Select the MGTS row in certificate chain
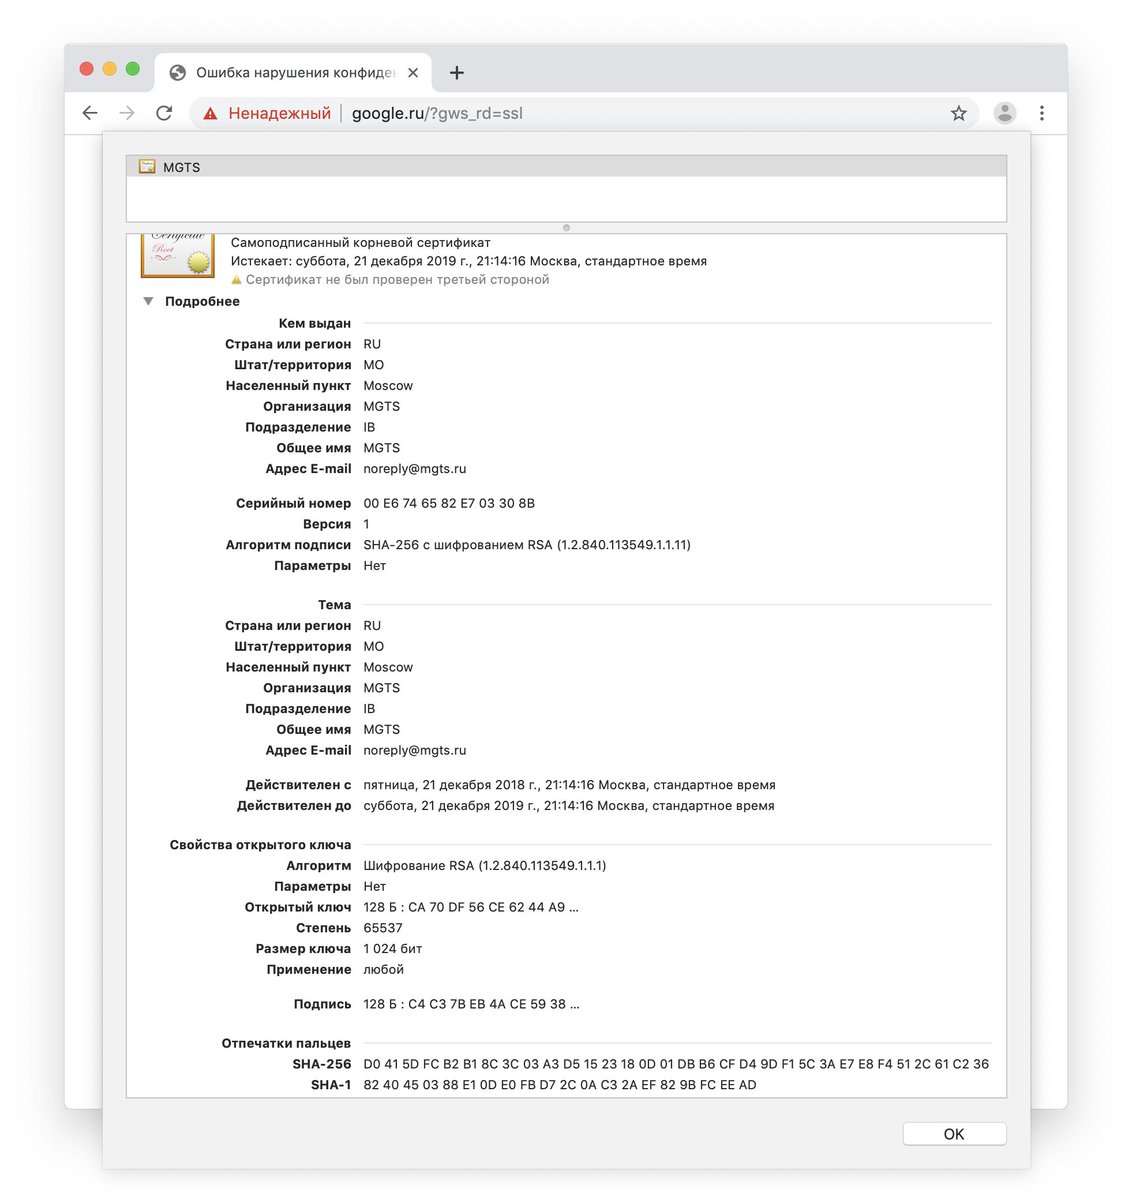 (566, 167)
